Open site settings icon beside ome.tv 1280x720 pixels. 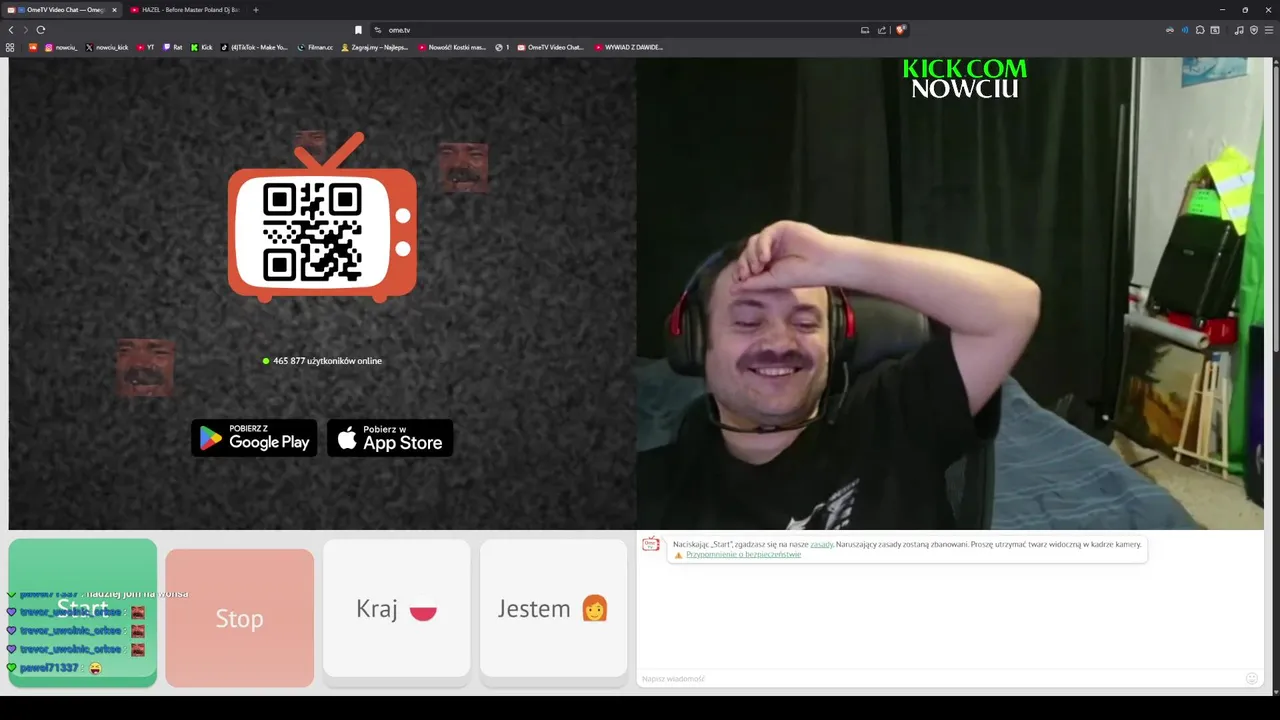tap(378, 30)
